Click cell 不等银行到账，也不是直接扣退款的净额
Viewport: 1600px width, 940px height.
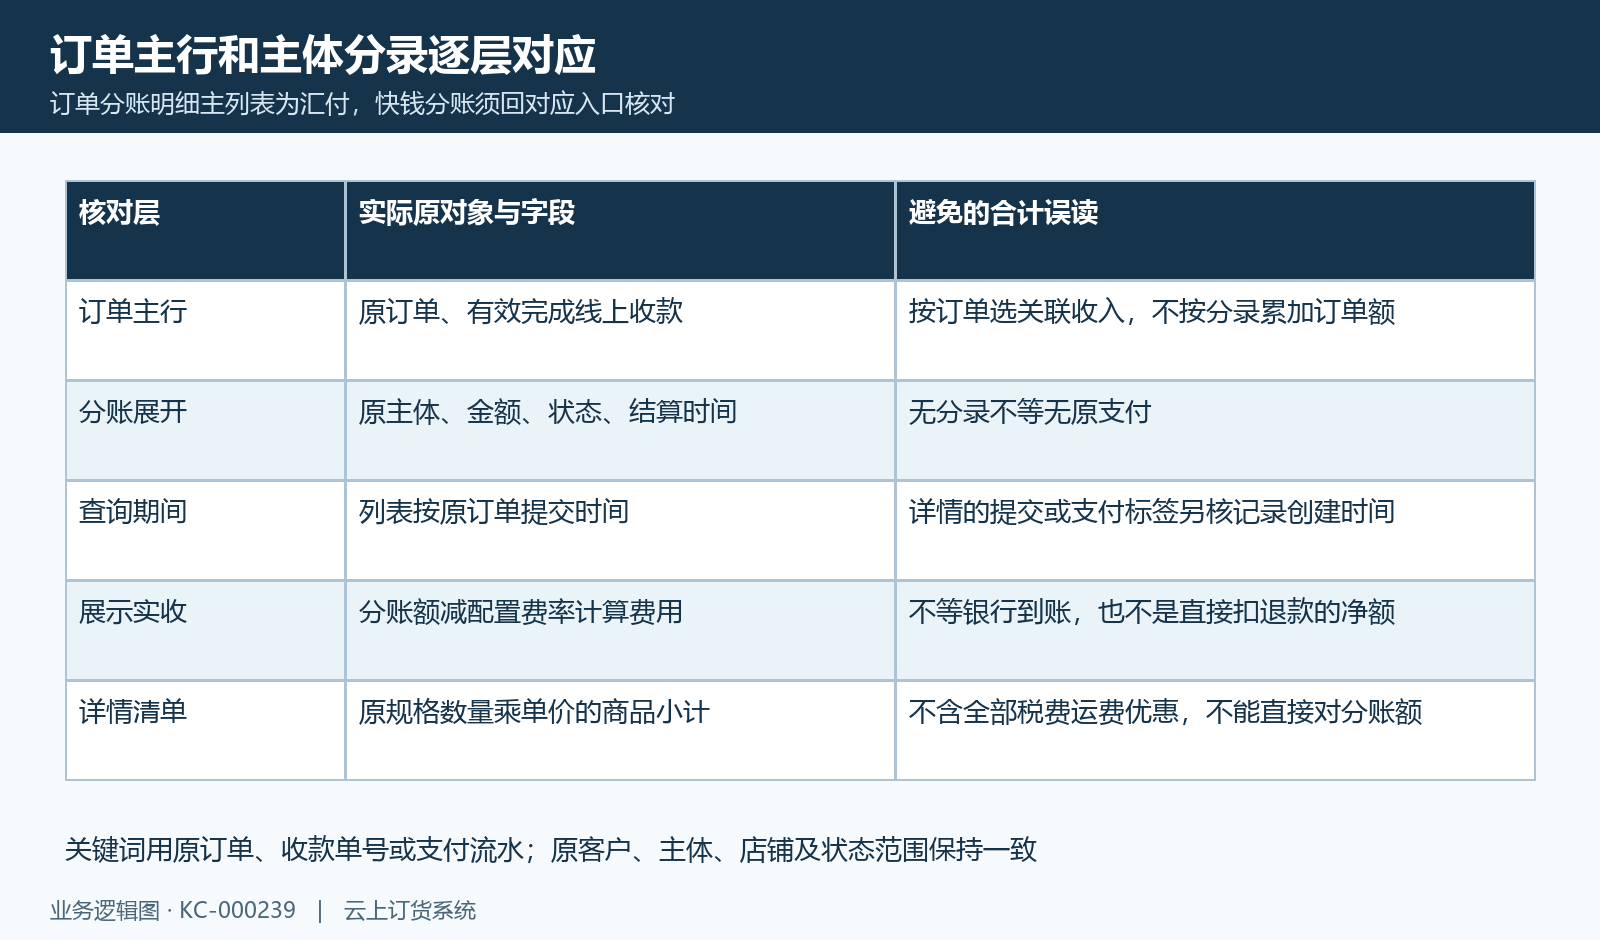point(1215,631)
